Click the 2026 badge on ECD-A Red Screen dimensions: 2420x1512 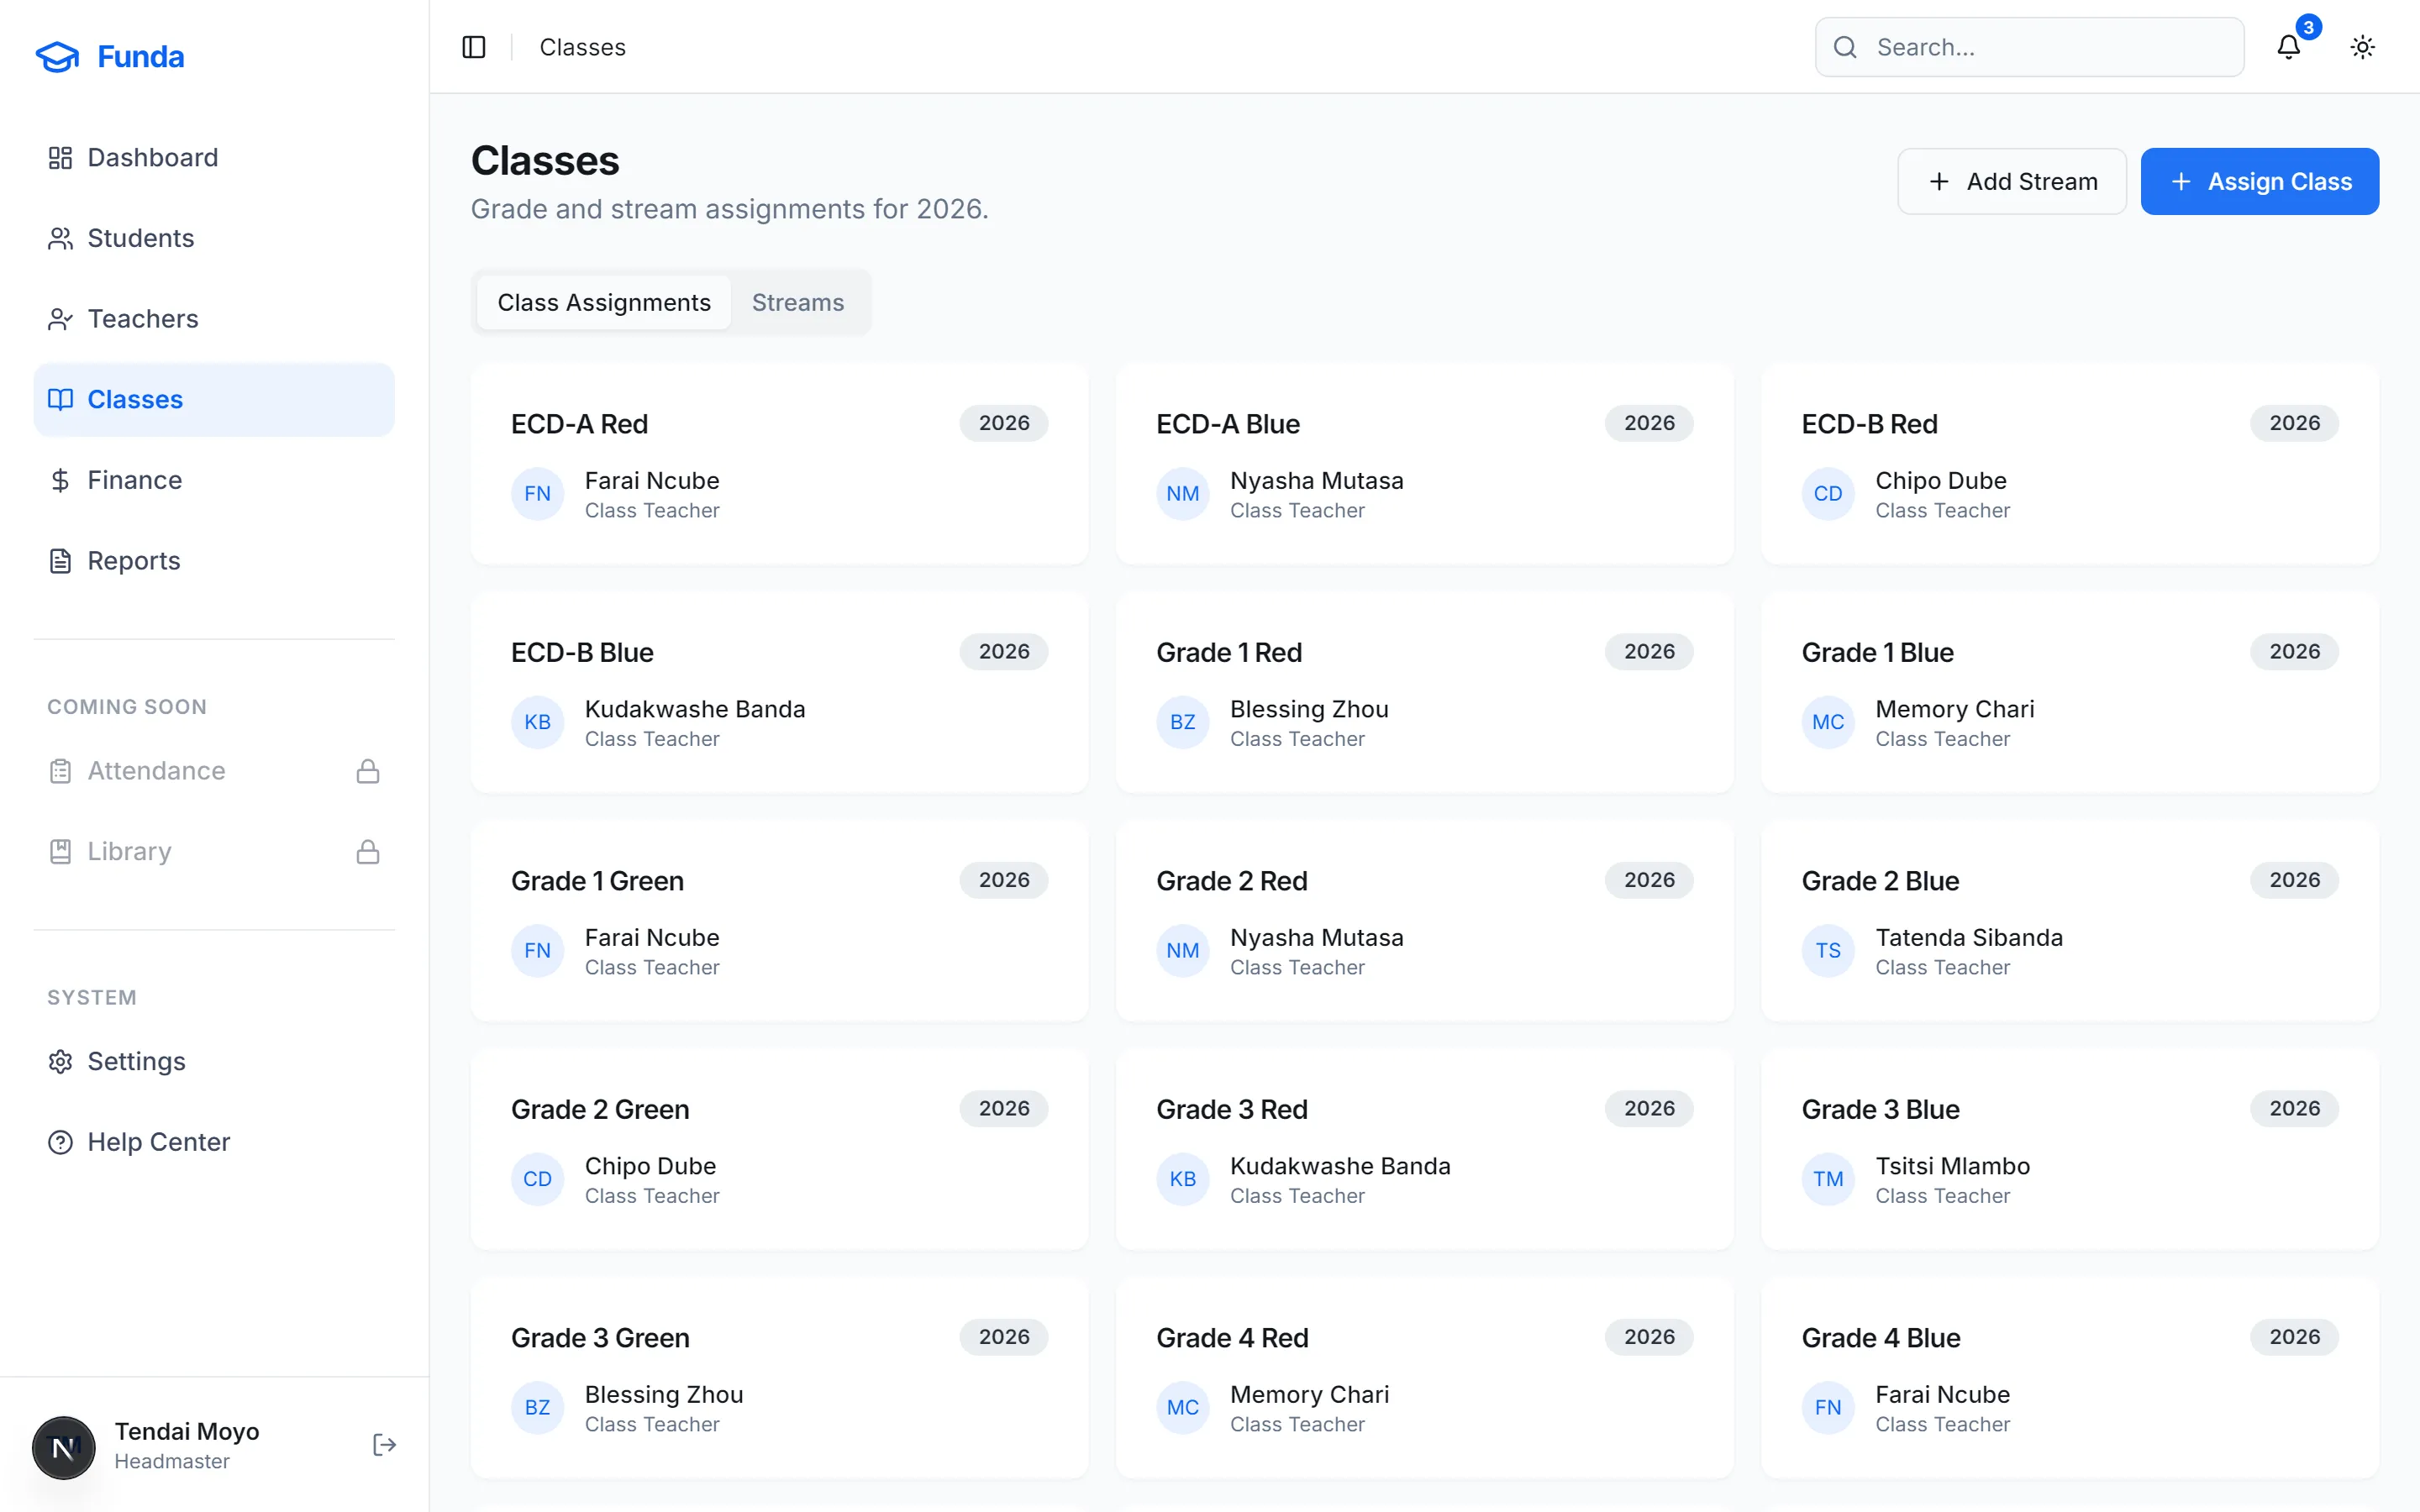click(x=1004, y=423)
